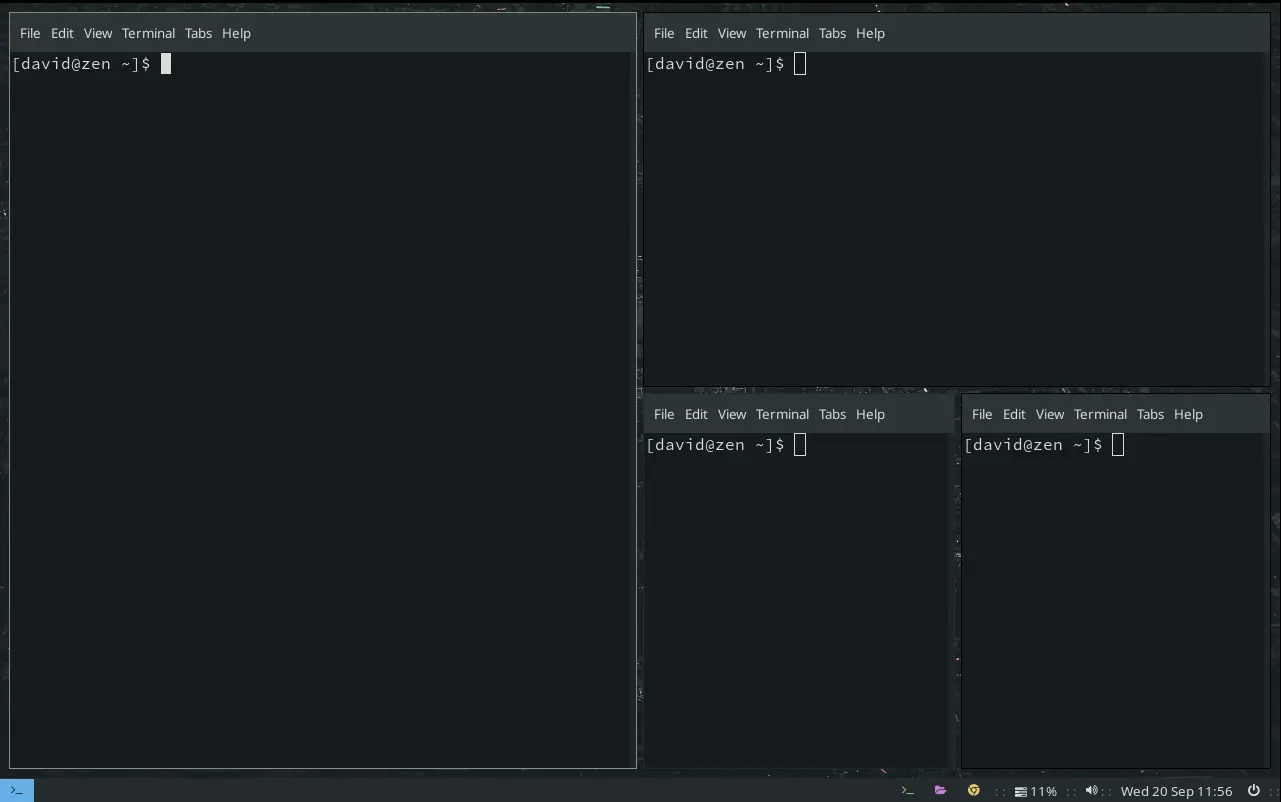Open Tabs menu in the top-right terminal

[832, 33]
